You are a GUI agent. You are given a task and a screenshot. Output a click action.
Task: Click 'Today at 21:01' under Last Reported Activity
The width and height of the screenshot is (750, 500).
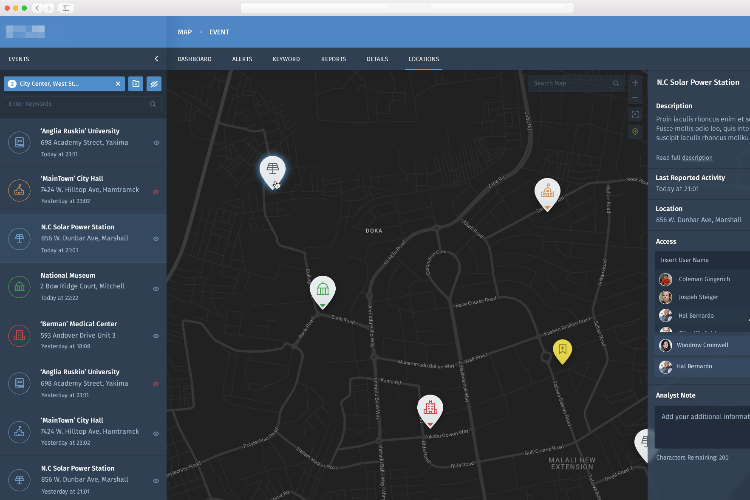(x=677, y=189)
